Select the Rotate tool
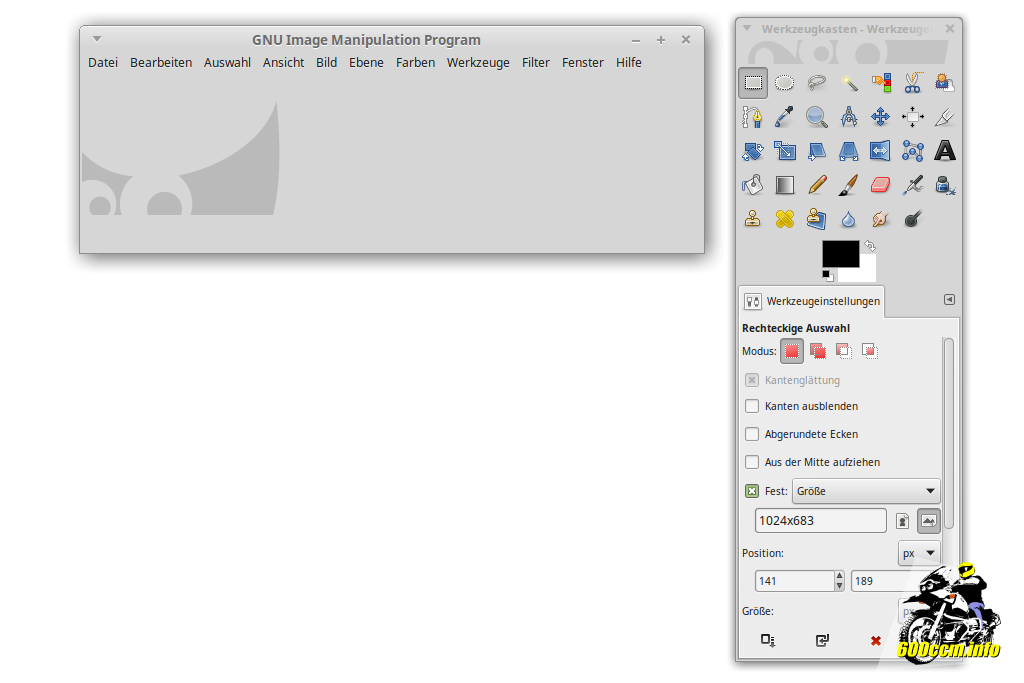1024x683 pixels. [x=753, y=151]
